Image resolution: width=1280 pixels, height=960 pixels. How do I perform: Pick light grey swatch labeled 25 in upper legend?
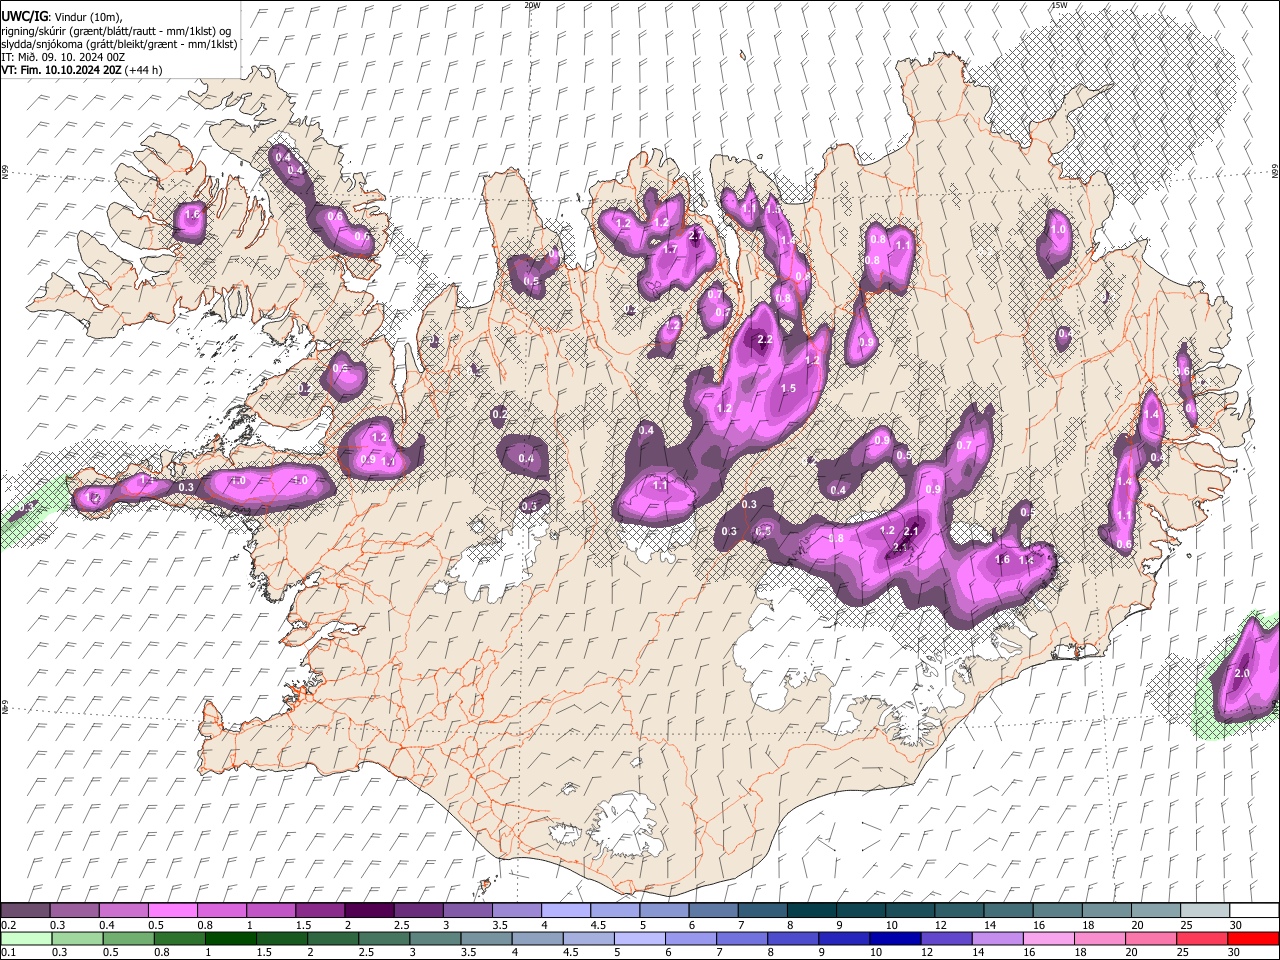1205,910
